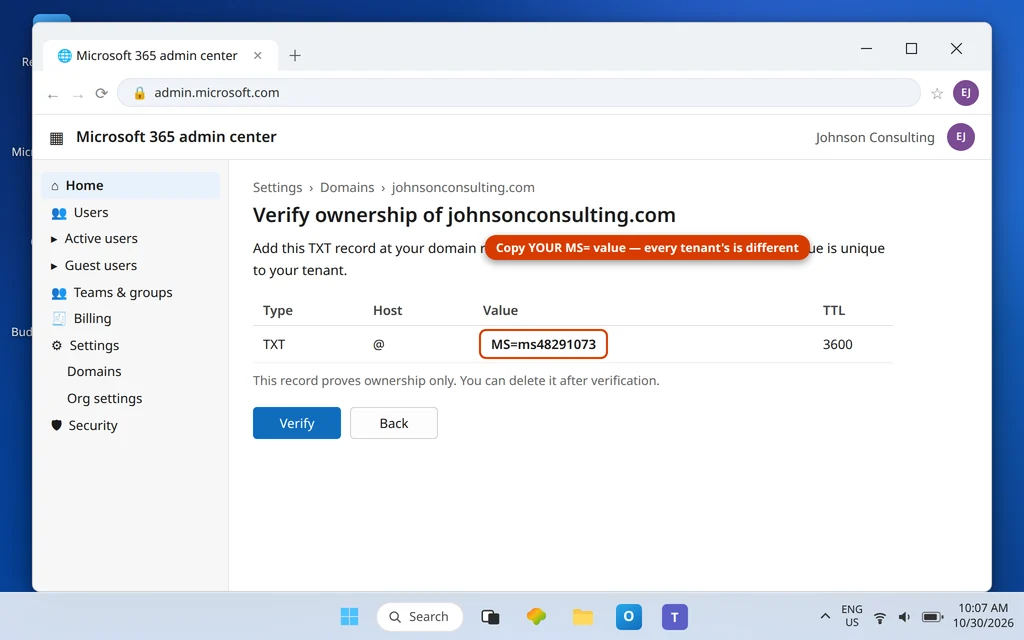This screenshot has height=640, width=1024.
Task: Click the TXT type cell
Action: [274, 344]
